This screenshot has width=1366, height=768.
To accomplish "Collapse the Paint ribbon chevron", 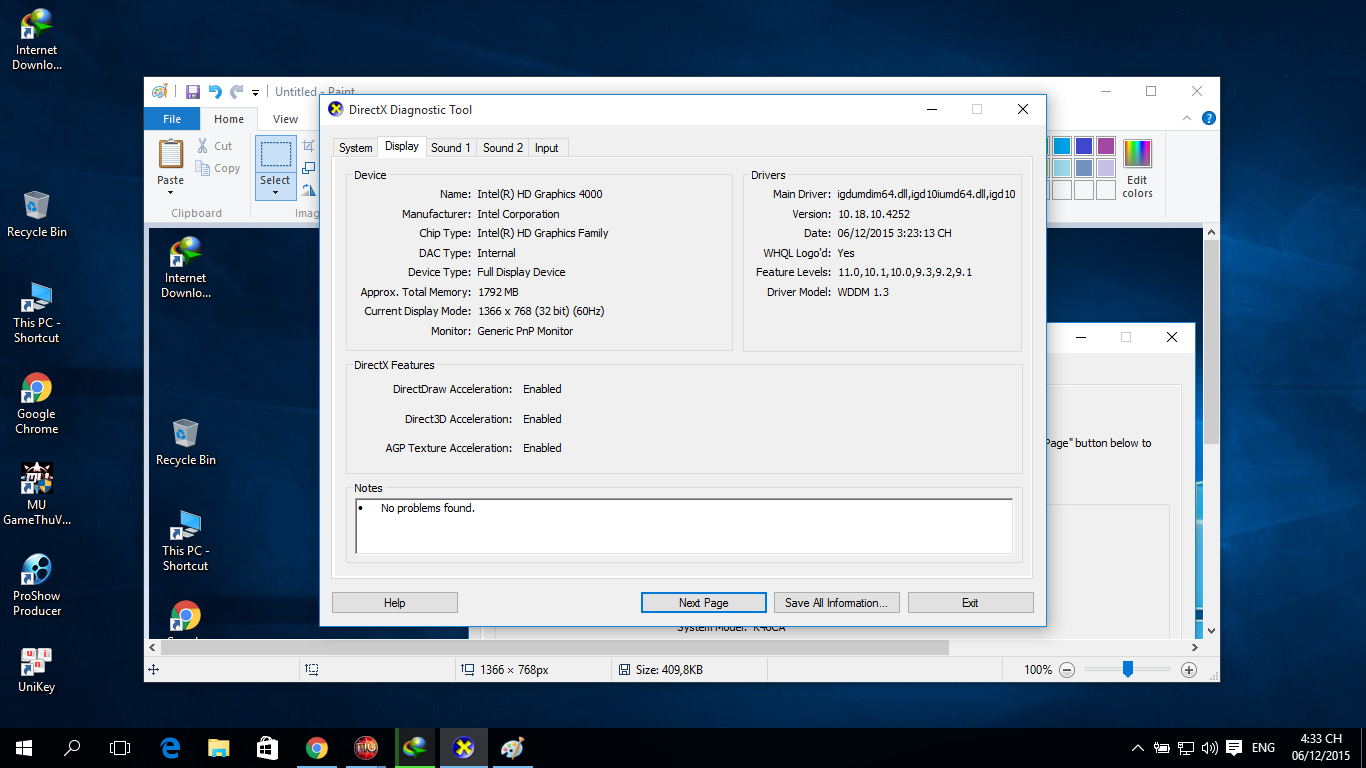I will (x=1189, y=118).
